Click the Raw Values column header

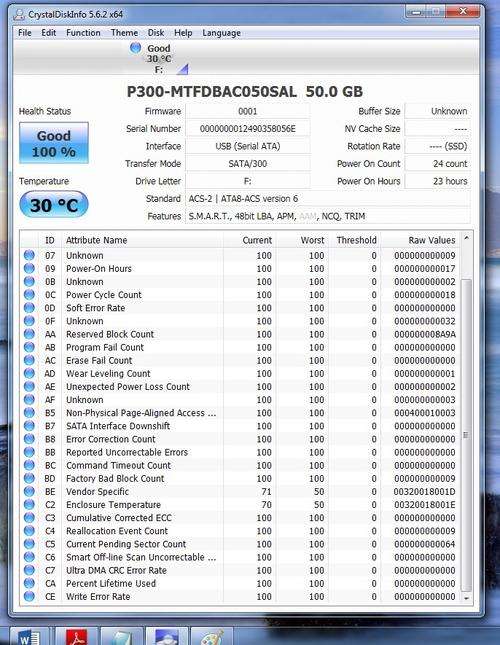pos(420,240)
